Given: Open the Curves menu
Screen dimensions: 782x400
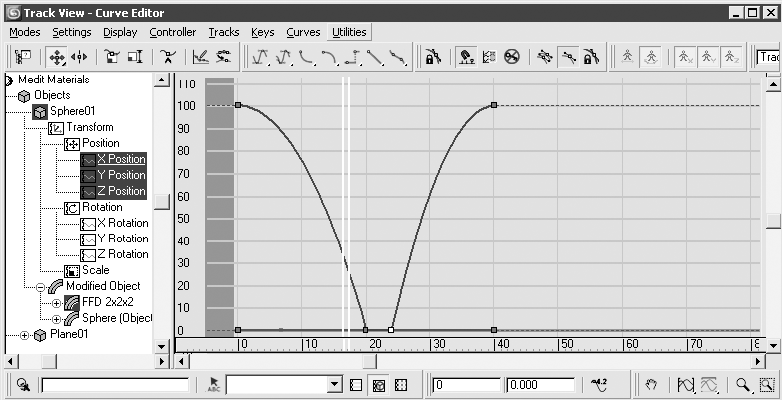Looking at the screenshot, I should tap(303, 32).
